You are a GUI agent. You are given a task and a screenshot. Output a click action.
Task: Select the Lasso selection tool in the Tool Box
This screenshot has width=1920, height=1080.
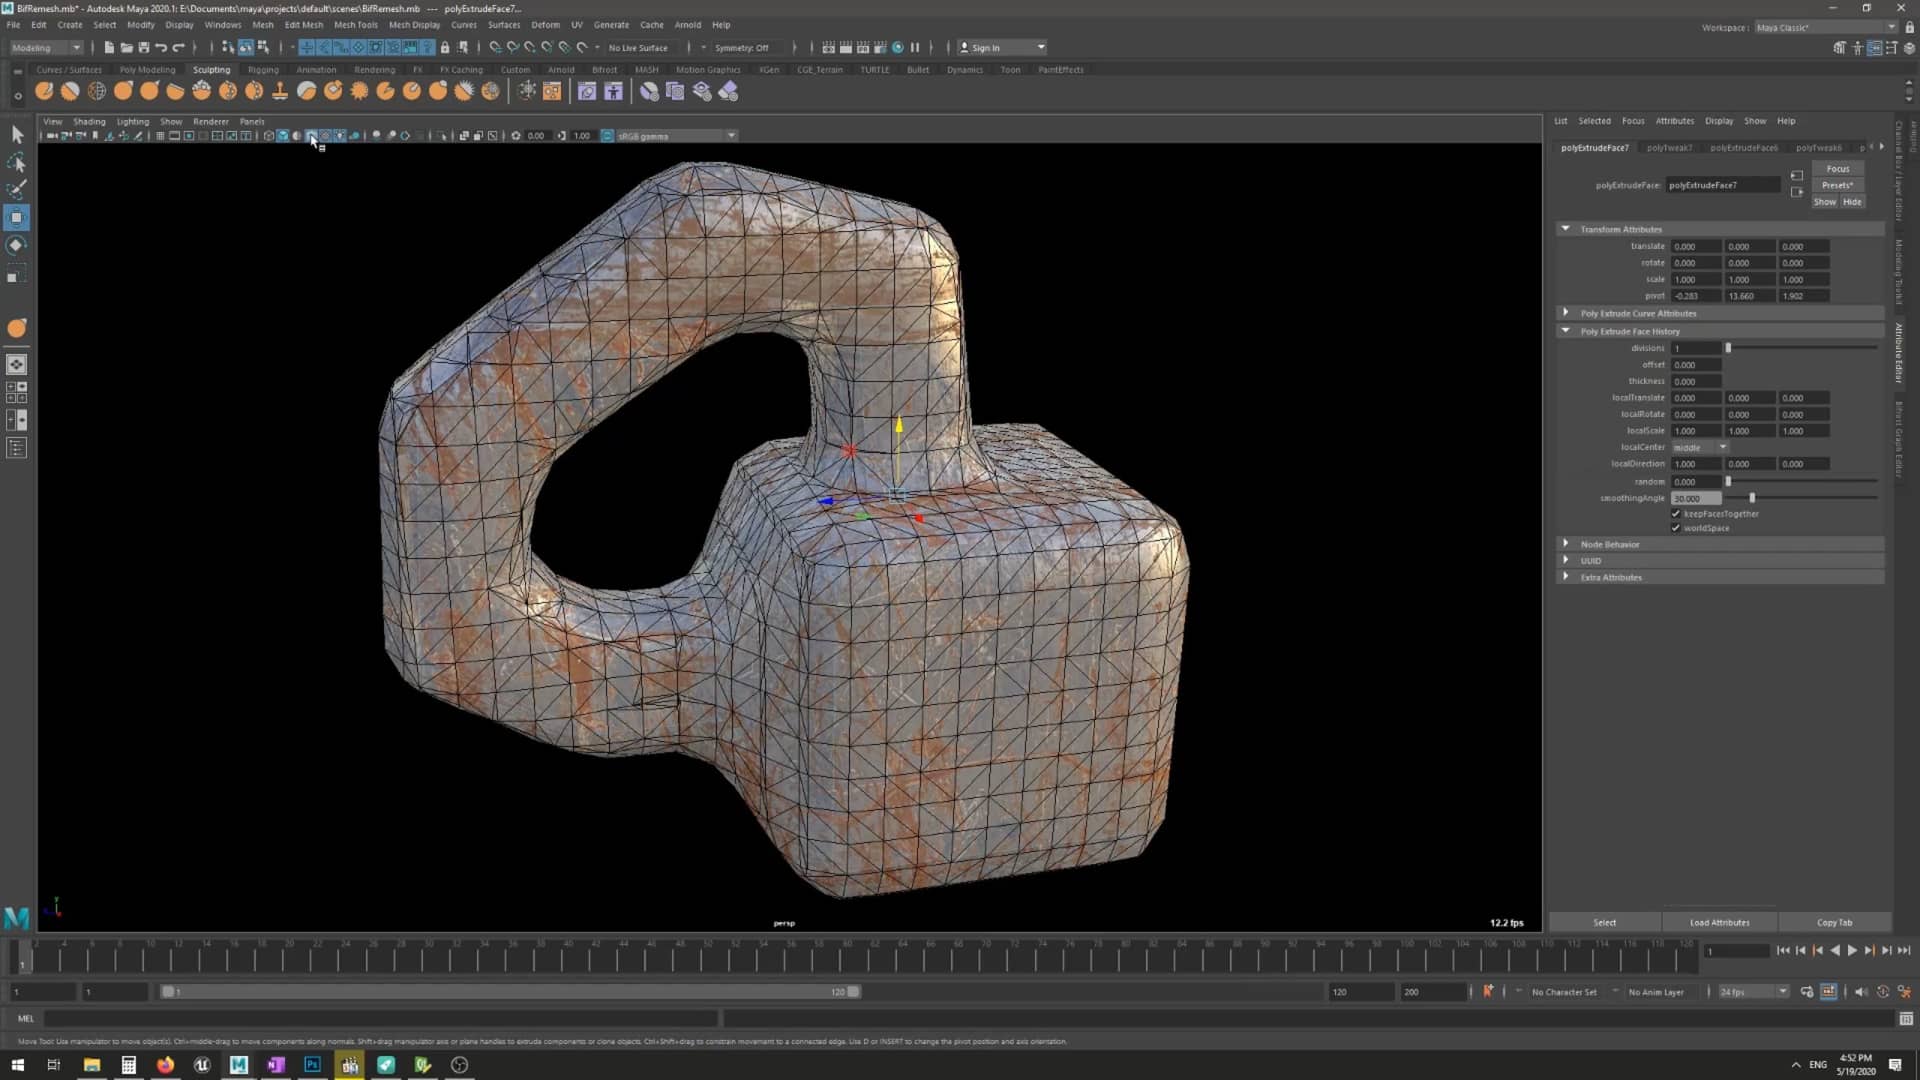click(17, 162)
